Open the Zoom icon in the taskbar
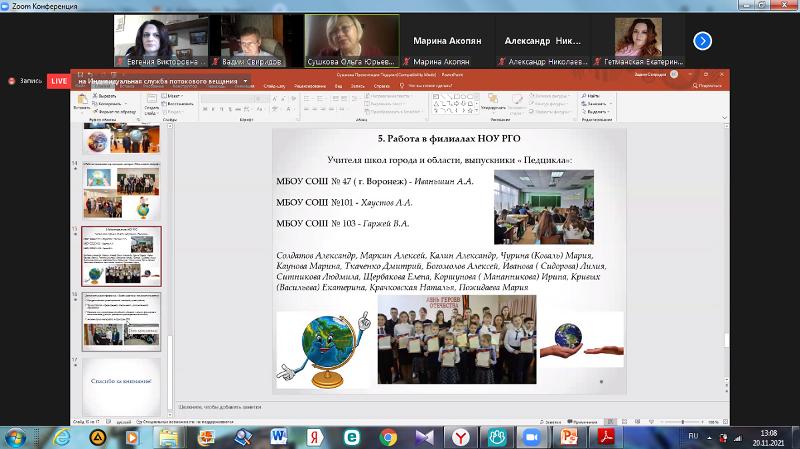The height and width of the screenshot is (449, 800). pos(532,436)
